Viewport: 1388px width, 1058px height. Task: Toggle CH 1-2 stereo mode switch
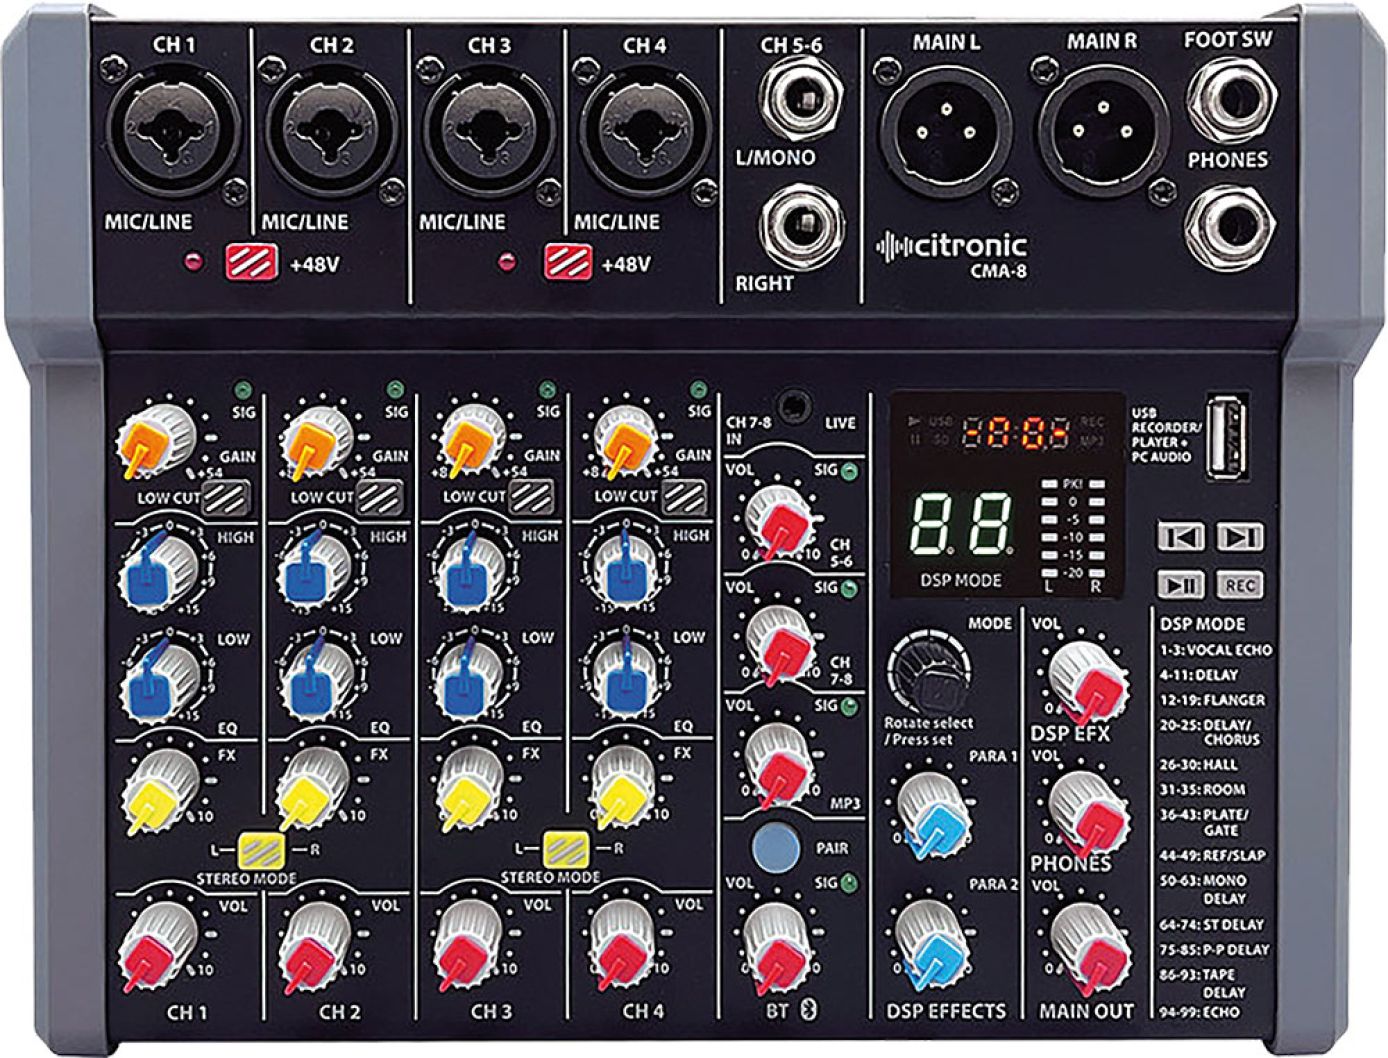pyautogui.click(x=261, y=849)
